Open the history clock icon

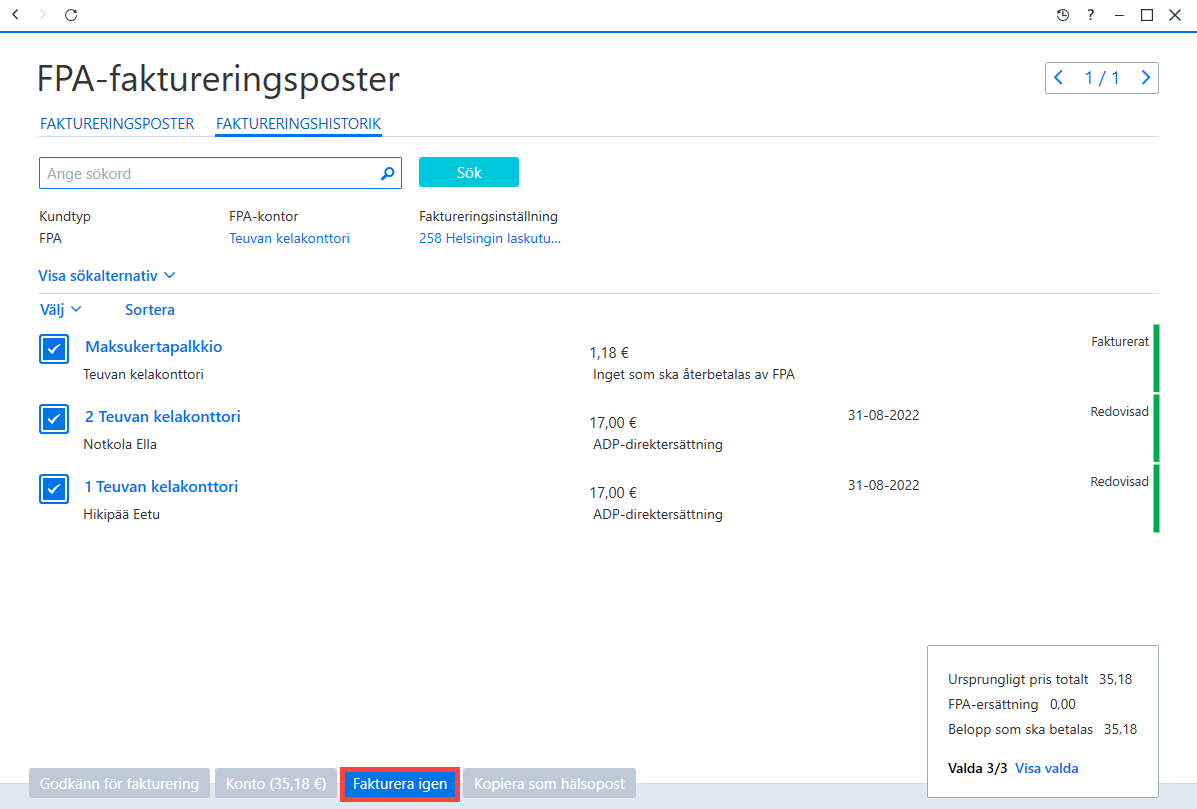coord(1063,15)
